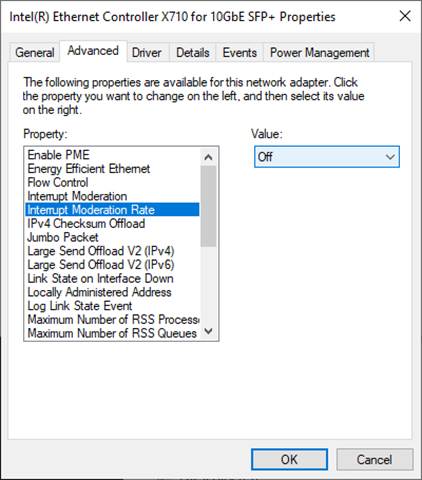Viewport: 422px width, 480px height.
Task: Click the property list scrollbar thumb
Action: point(208,206)
